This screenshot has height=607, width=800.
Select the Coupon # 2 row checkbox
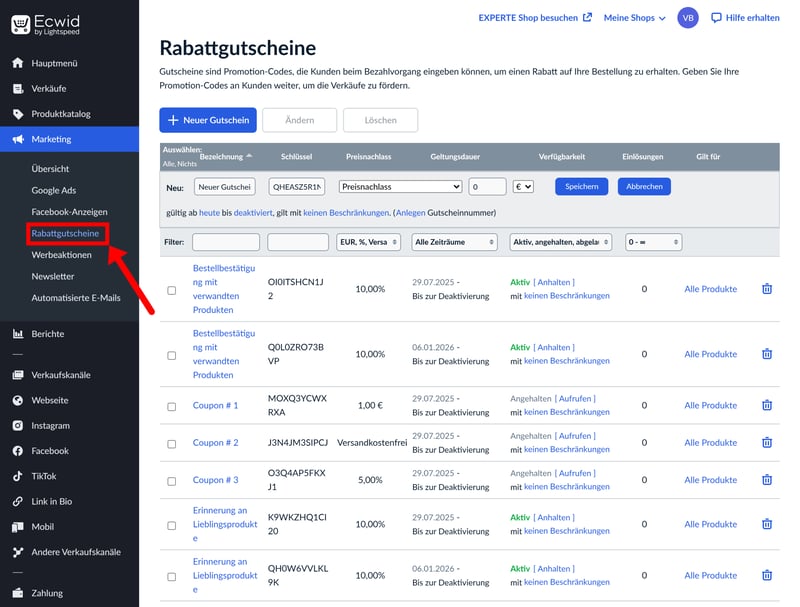coord(171,443)
